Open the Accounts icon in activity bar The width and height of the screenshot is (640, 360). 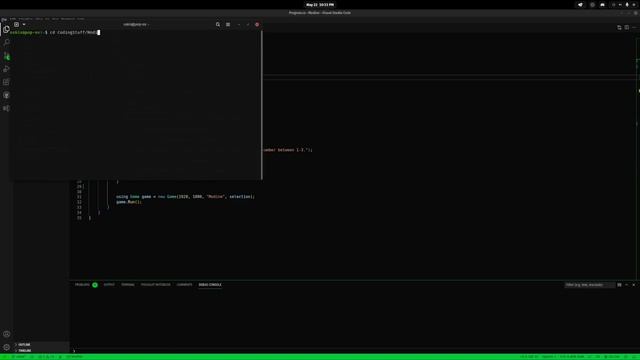tap(6, 334)
